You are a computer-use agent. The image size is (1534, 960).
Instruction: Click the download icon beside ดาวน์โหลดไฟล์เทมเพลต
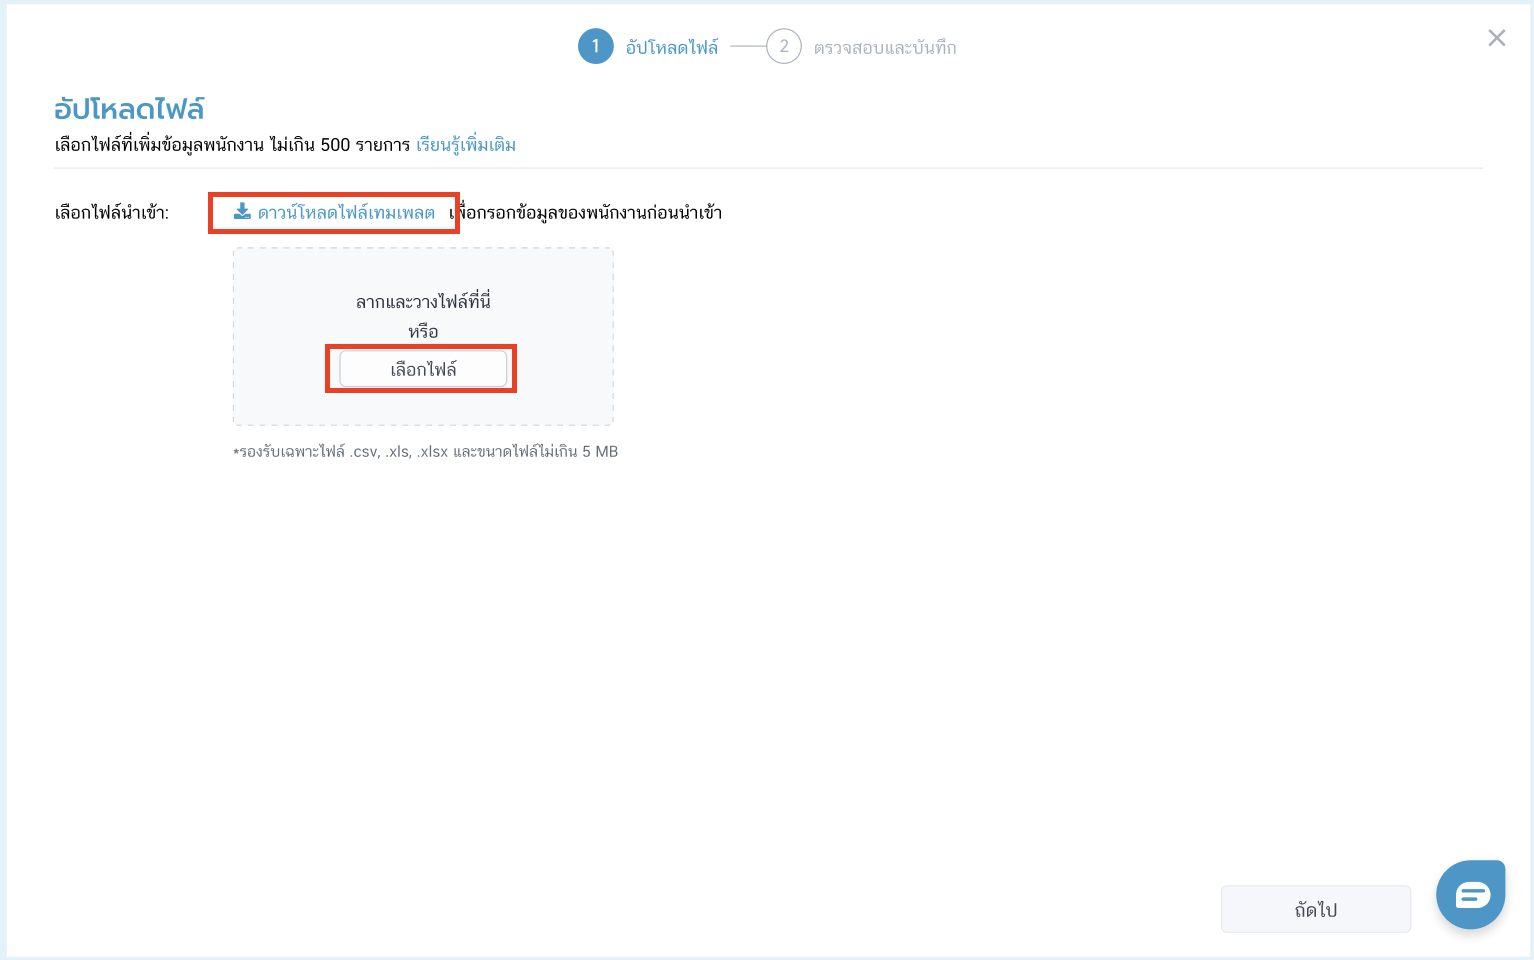tap(242, 211)
